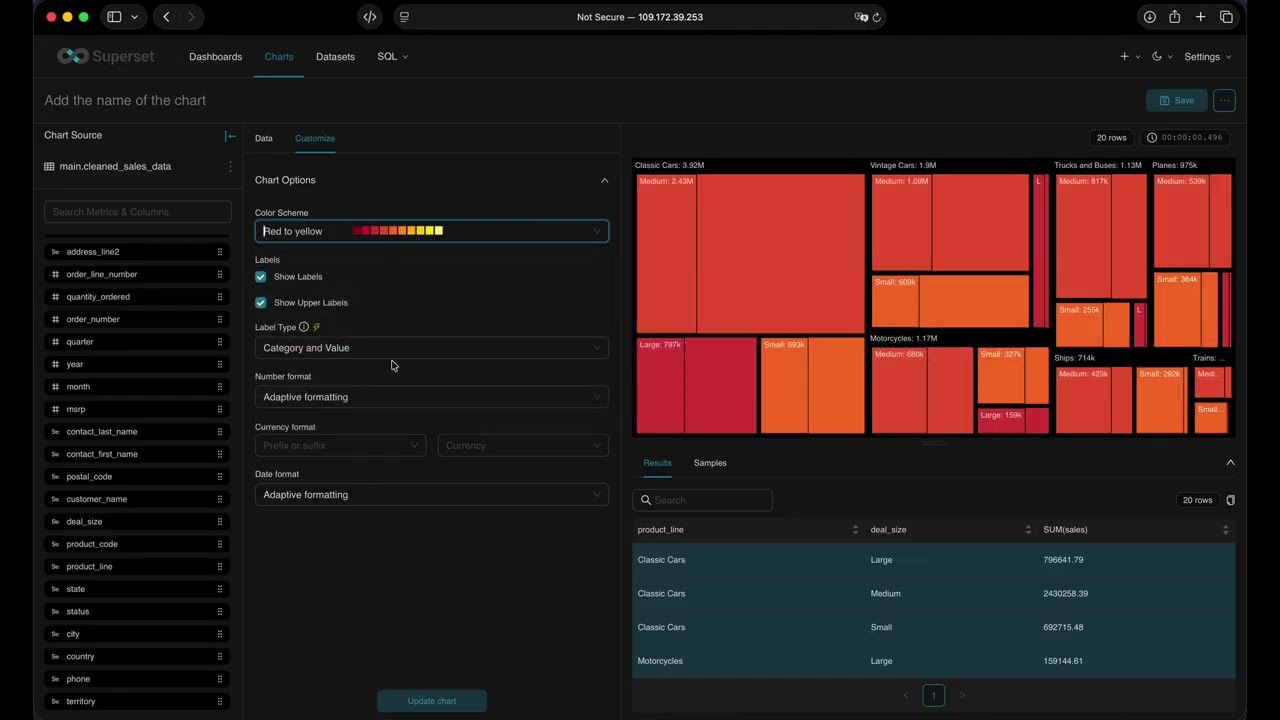This screenshot has width=1280, height=720.
Task: Click the query timer clock icon
Action: tap(1152, 138)
